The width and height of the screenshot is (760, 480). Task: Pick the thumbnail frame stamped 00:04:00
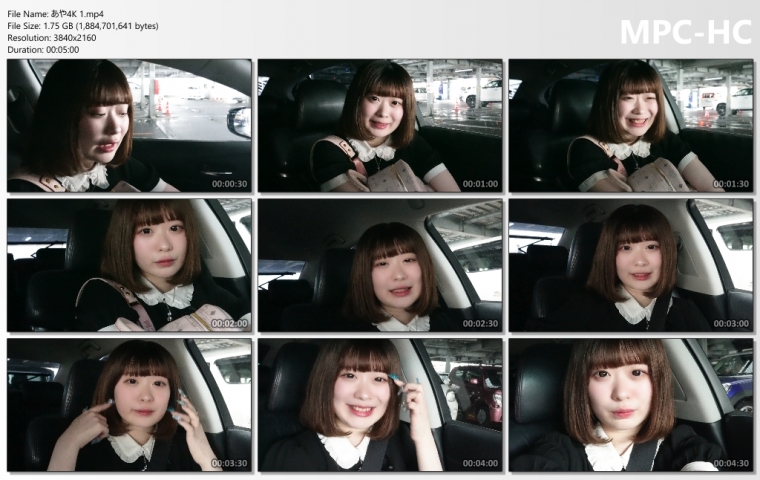pos(380,405)
